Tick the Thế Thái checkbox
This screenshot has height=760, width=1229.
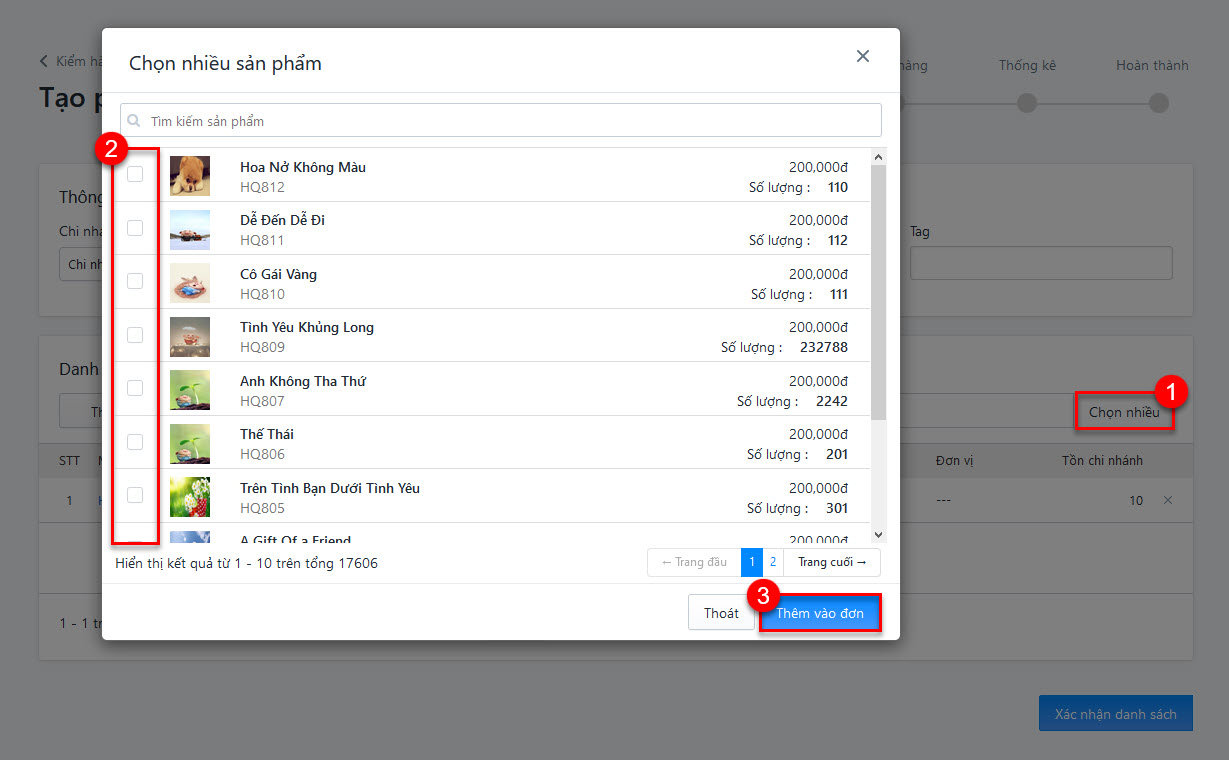[135, 442]
